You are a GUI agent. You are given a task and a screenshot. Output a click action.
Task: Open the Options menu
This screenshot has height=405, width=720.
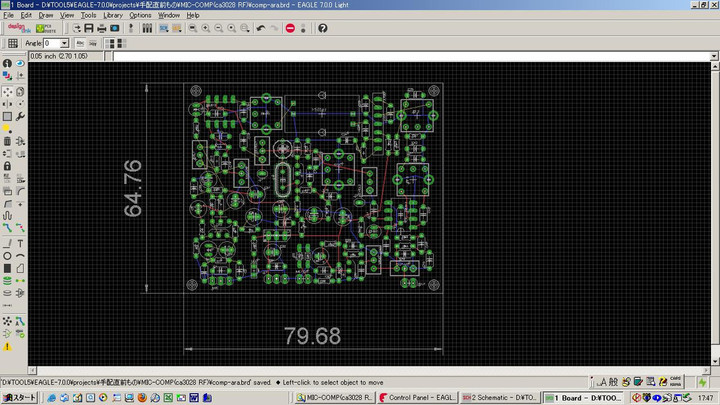pos(140,16)
